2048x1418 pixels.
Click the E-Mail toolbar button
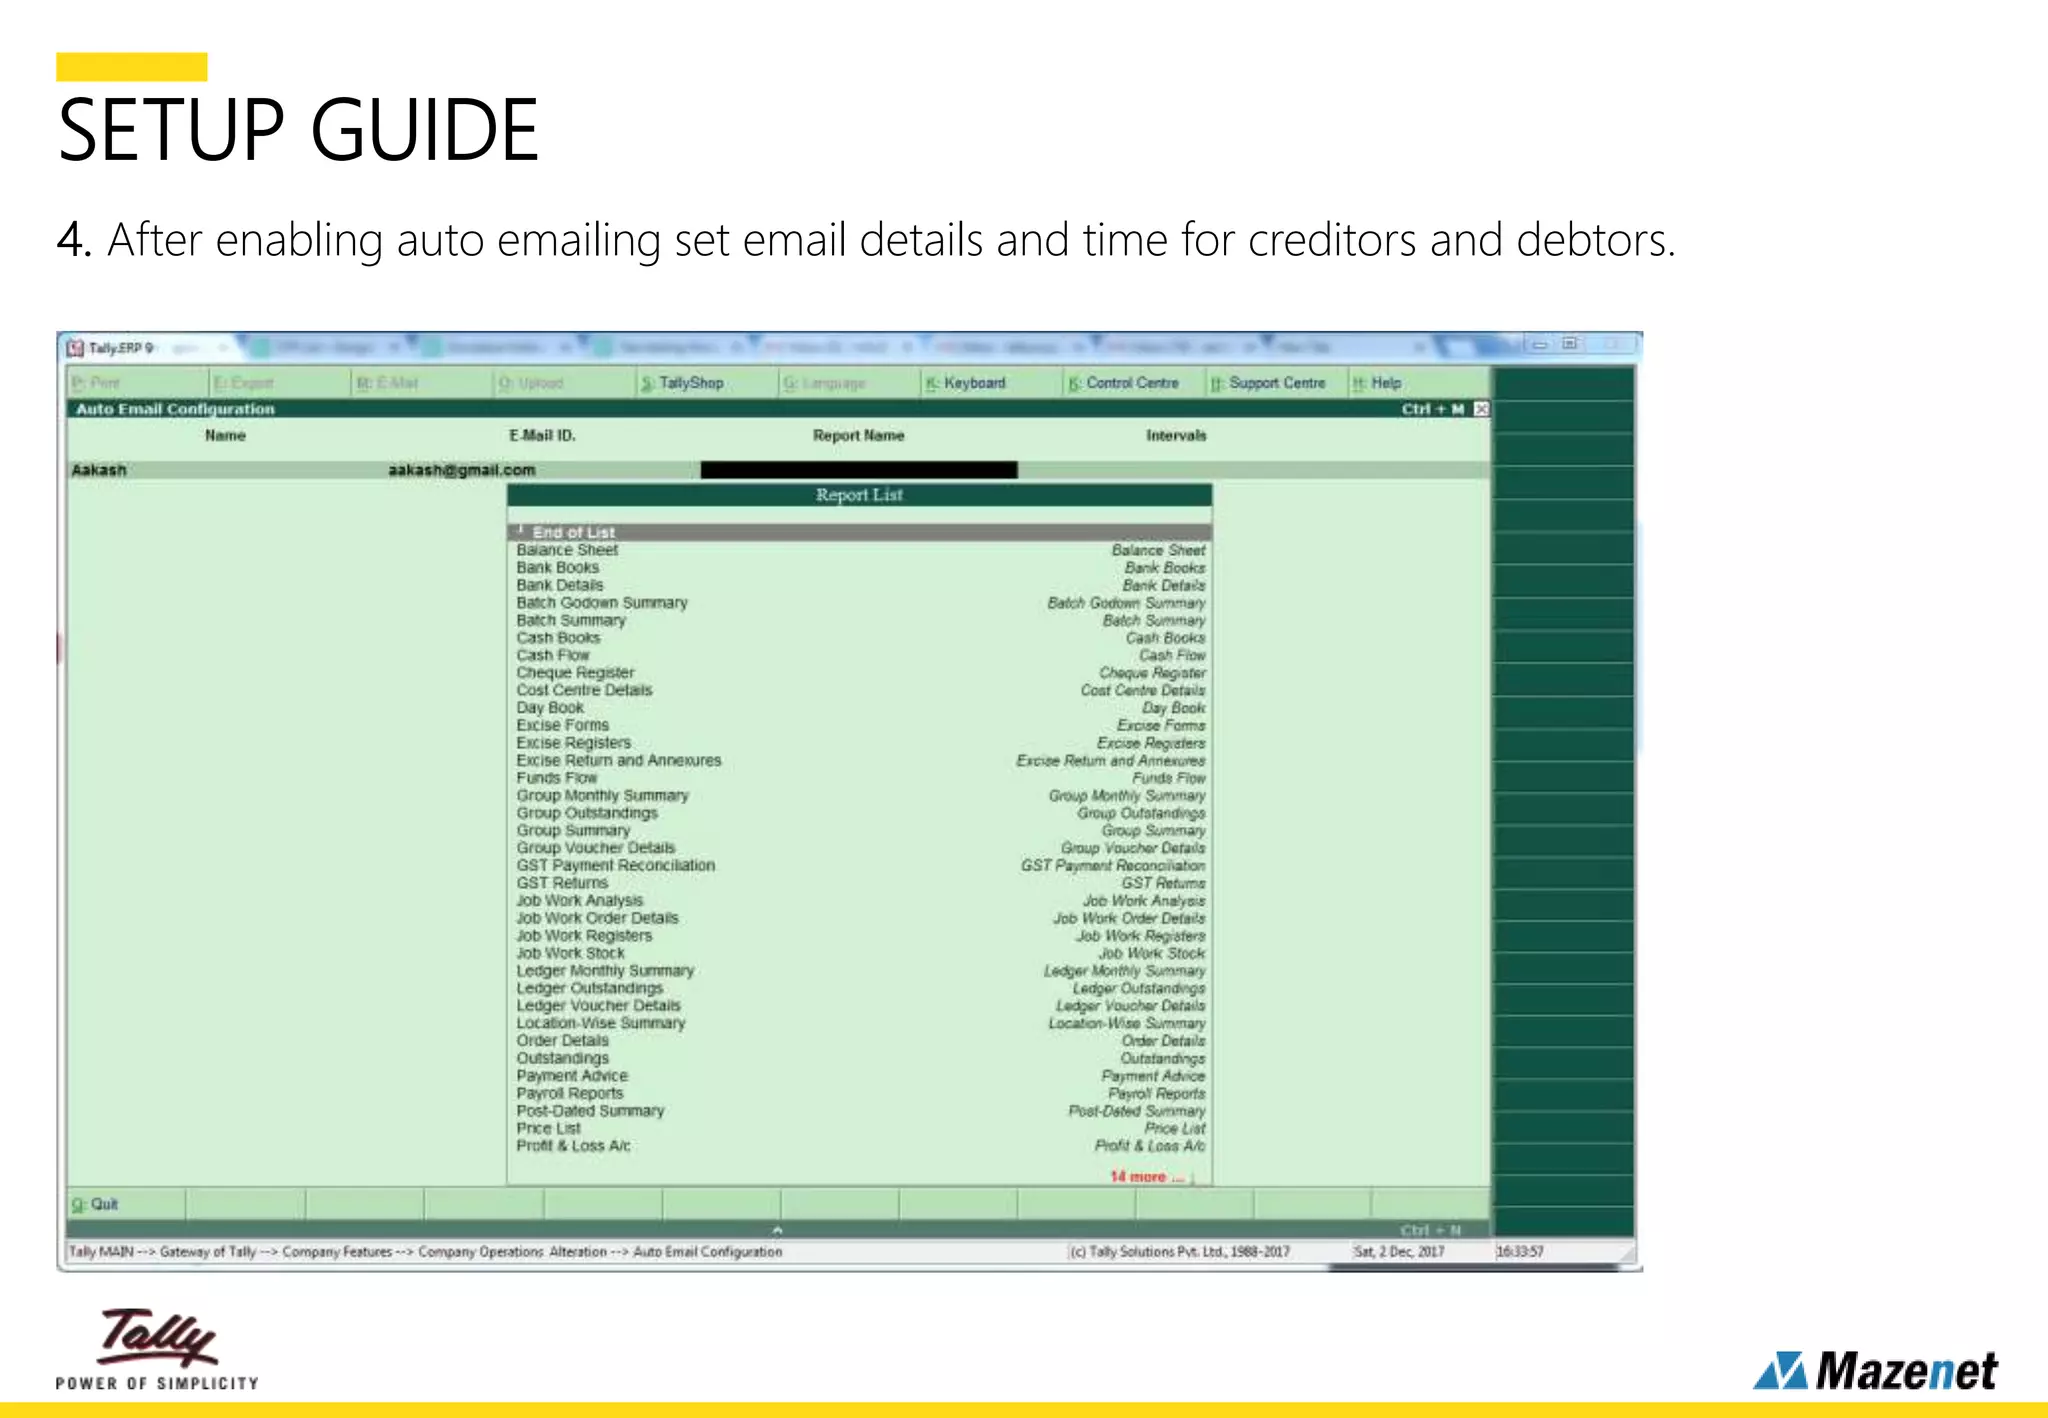point(388,383)
